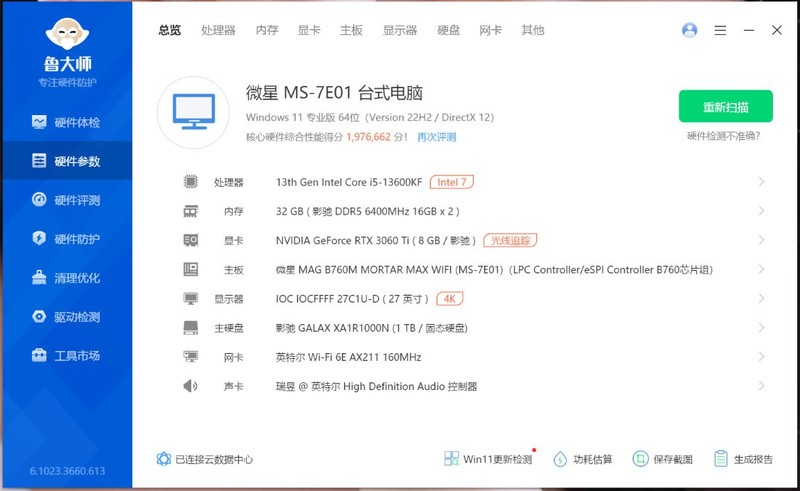800x491 pixels.
Task: Expand the 网卡 row chevron
Action: tap(761, 356)
